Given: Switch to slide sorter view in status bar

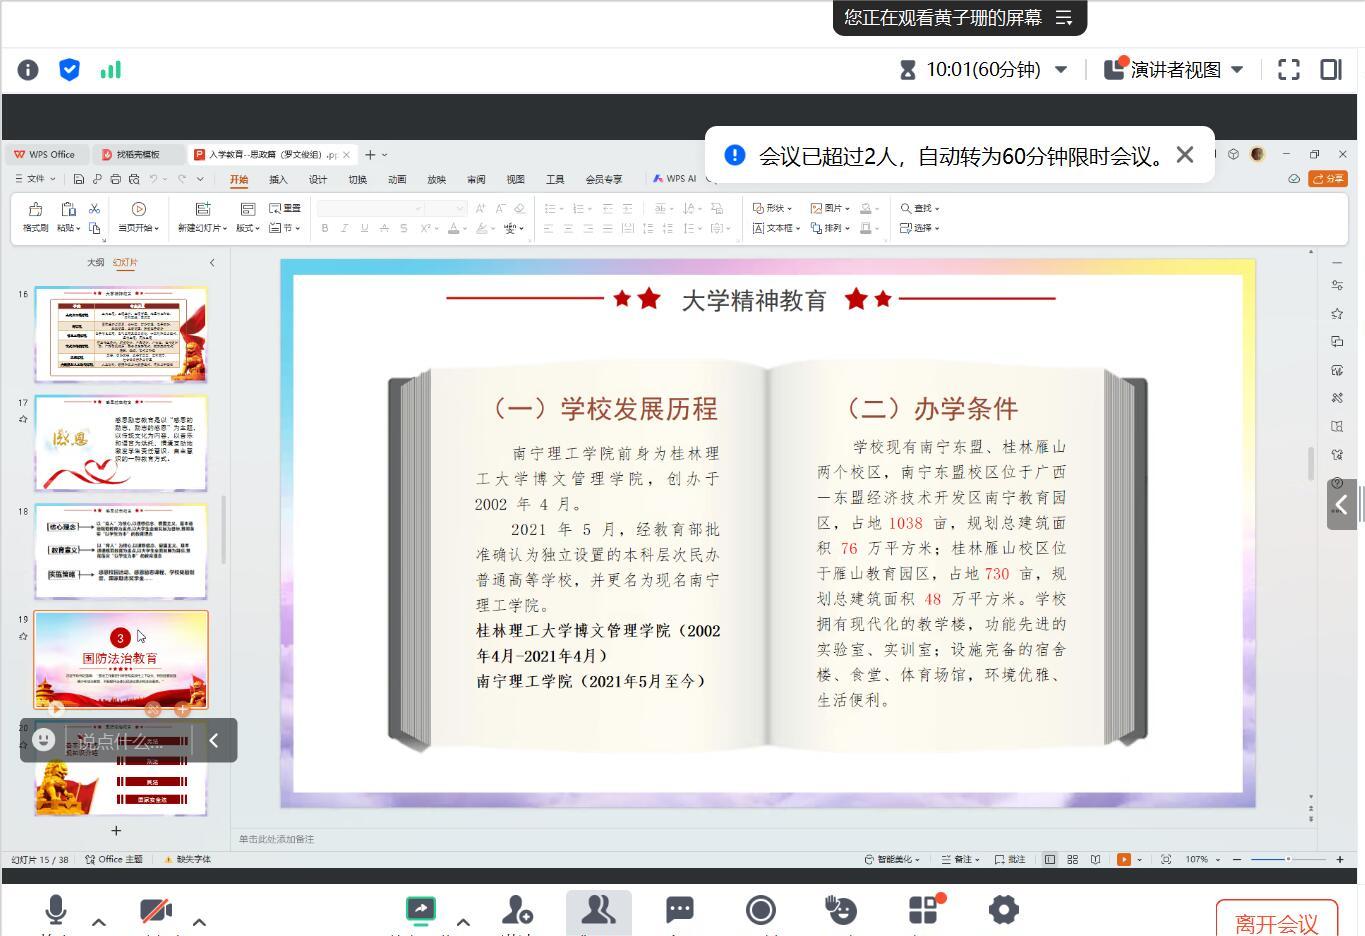Looking at the screenshot, I should [1072, 860].
